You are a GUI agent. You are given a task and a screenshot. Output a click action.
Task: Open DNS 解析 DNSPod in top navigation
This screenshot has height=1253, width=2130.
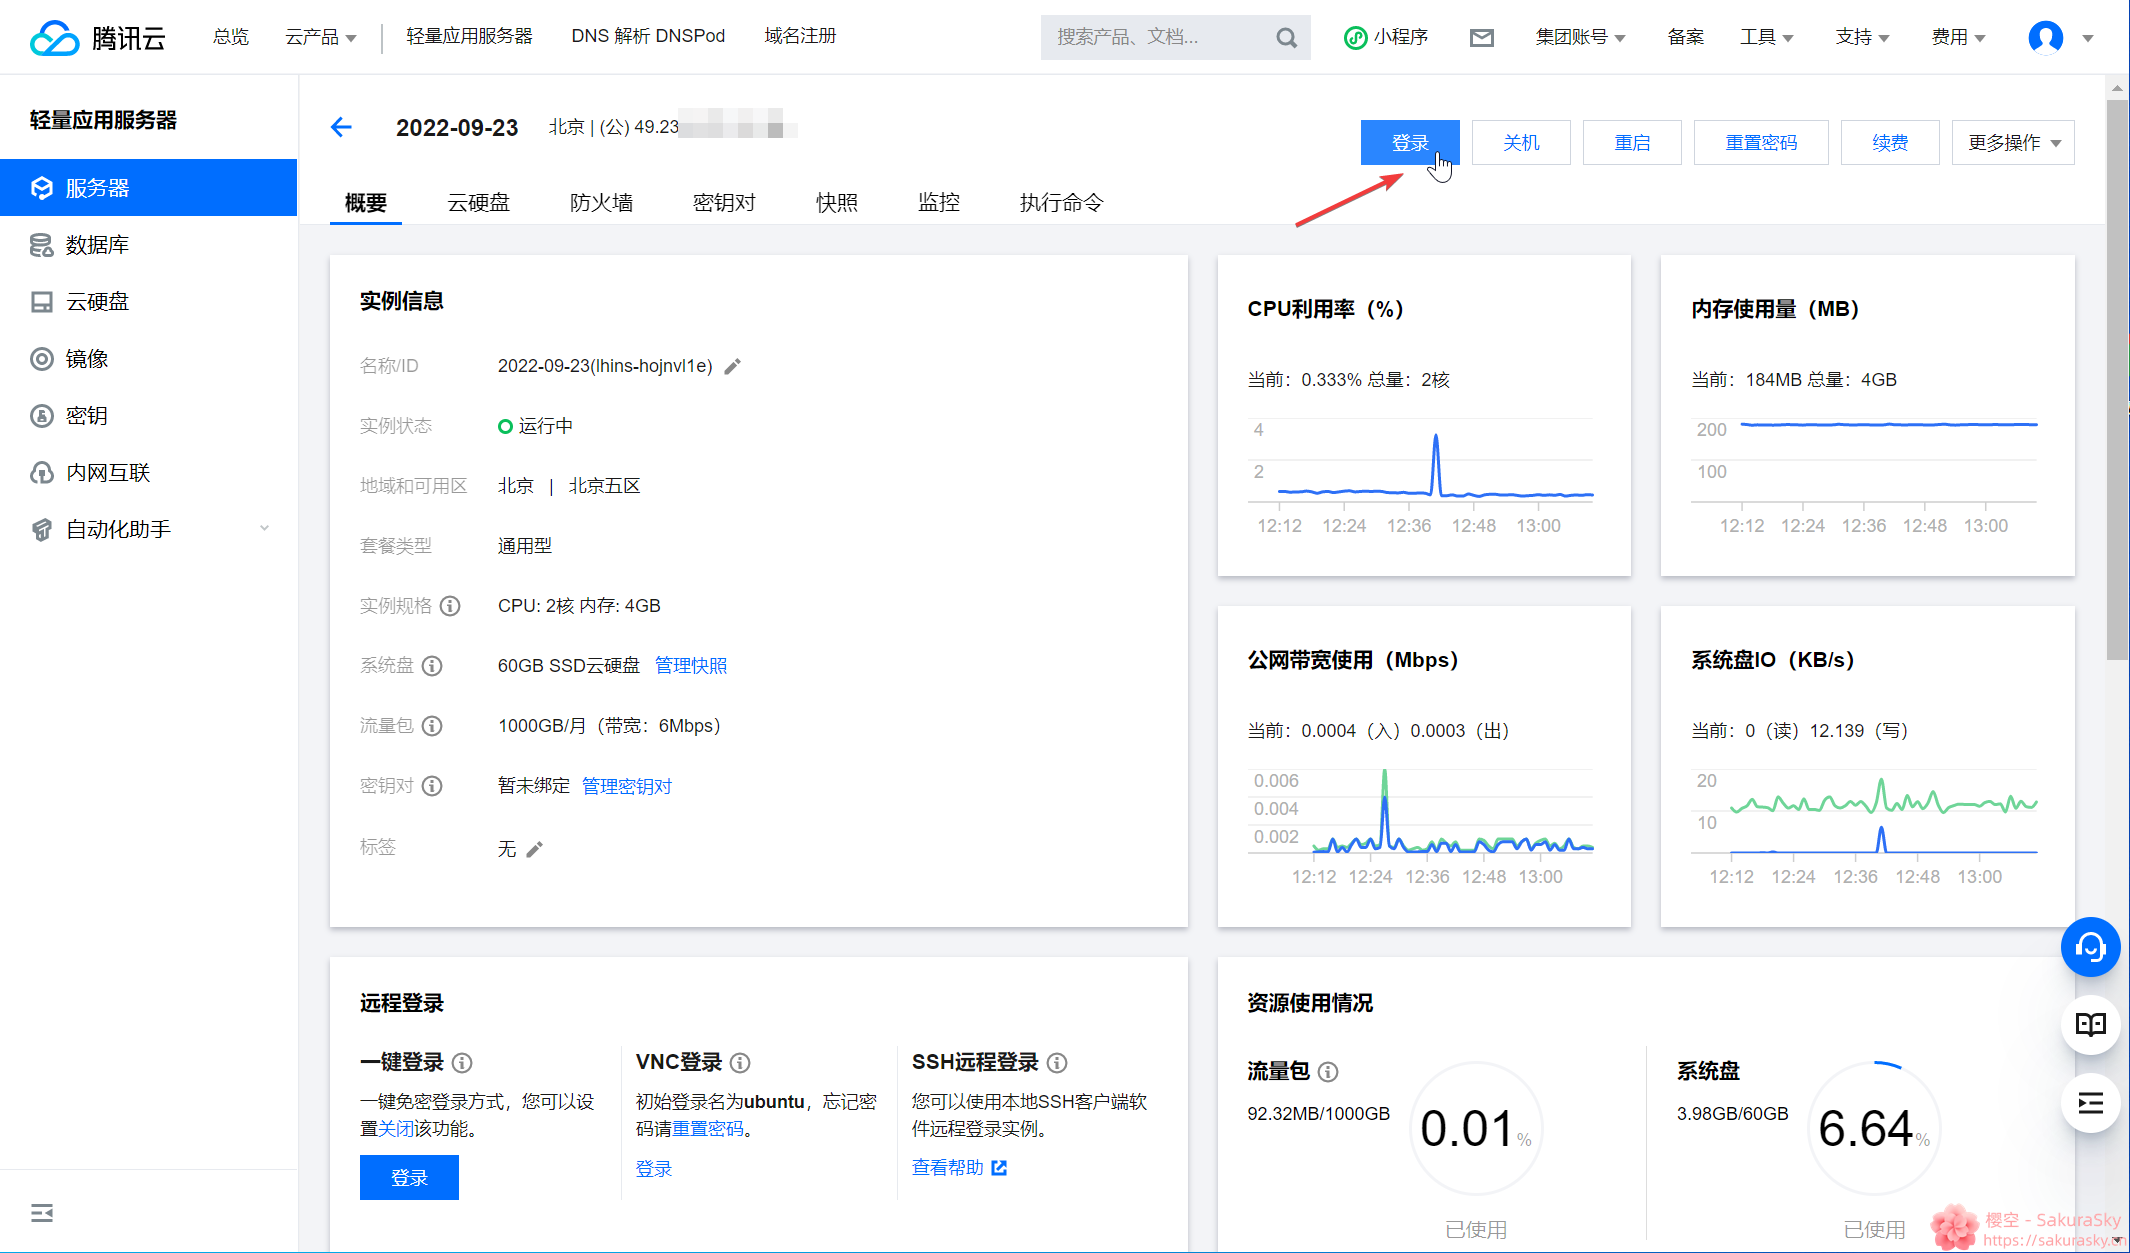pos(648,37)
